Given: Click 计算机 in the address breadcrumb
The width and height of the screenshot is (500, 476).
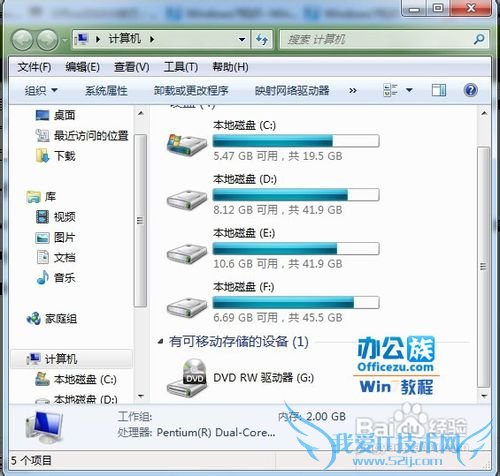Looking at the screenshot, I should [125, 39].
